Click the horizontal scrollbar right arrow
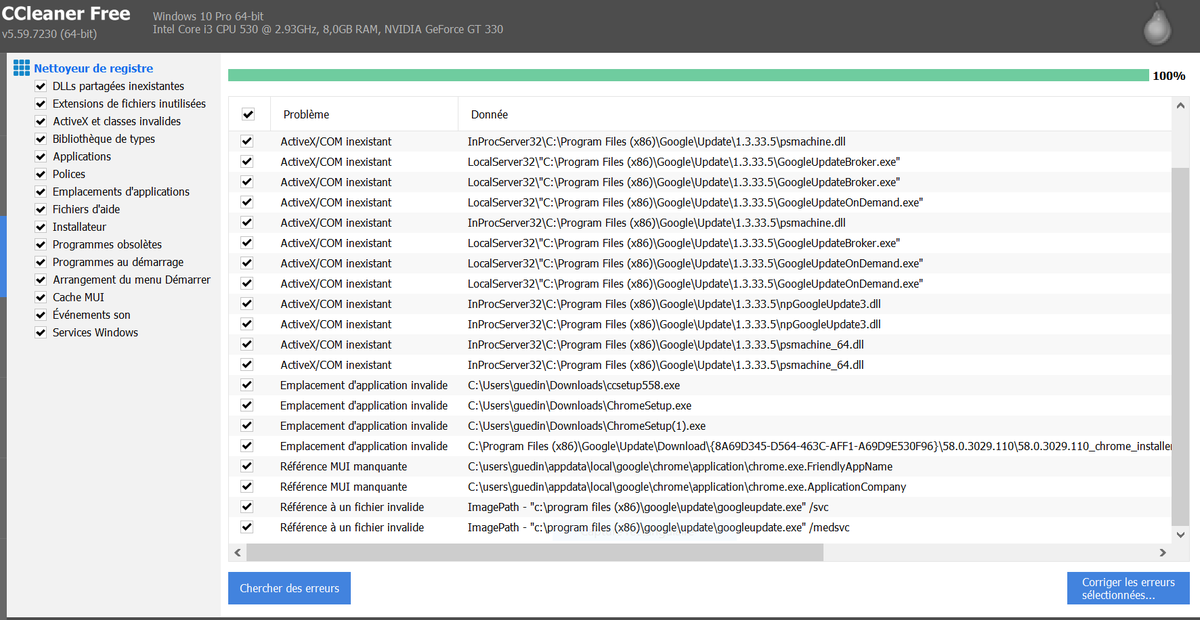Screen dimensions: 1200x620 click(x=1162, y=552)
